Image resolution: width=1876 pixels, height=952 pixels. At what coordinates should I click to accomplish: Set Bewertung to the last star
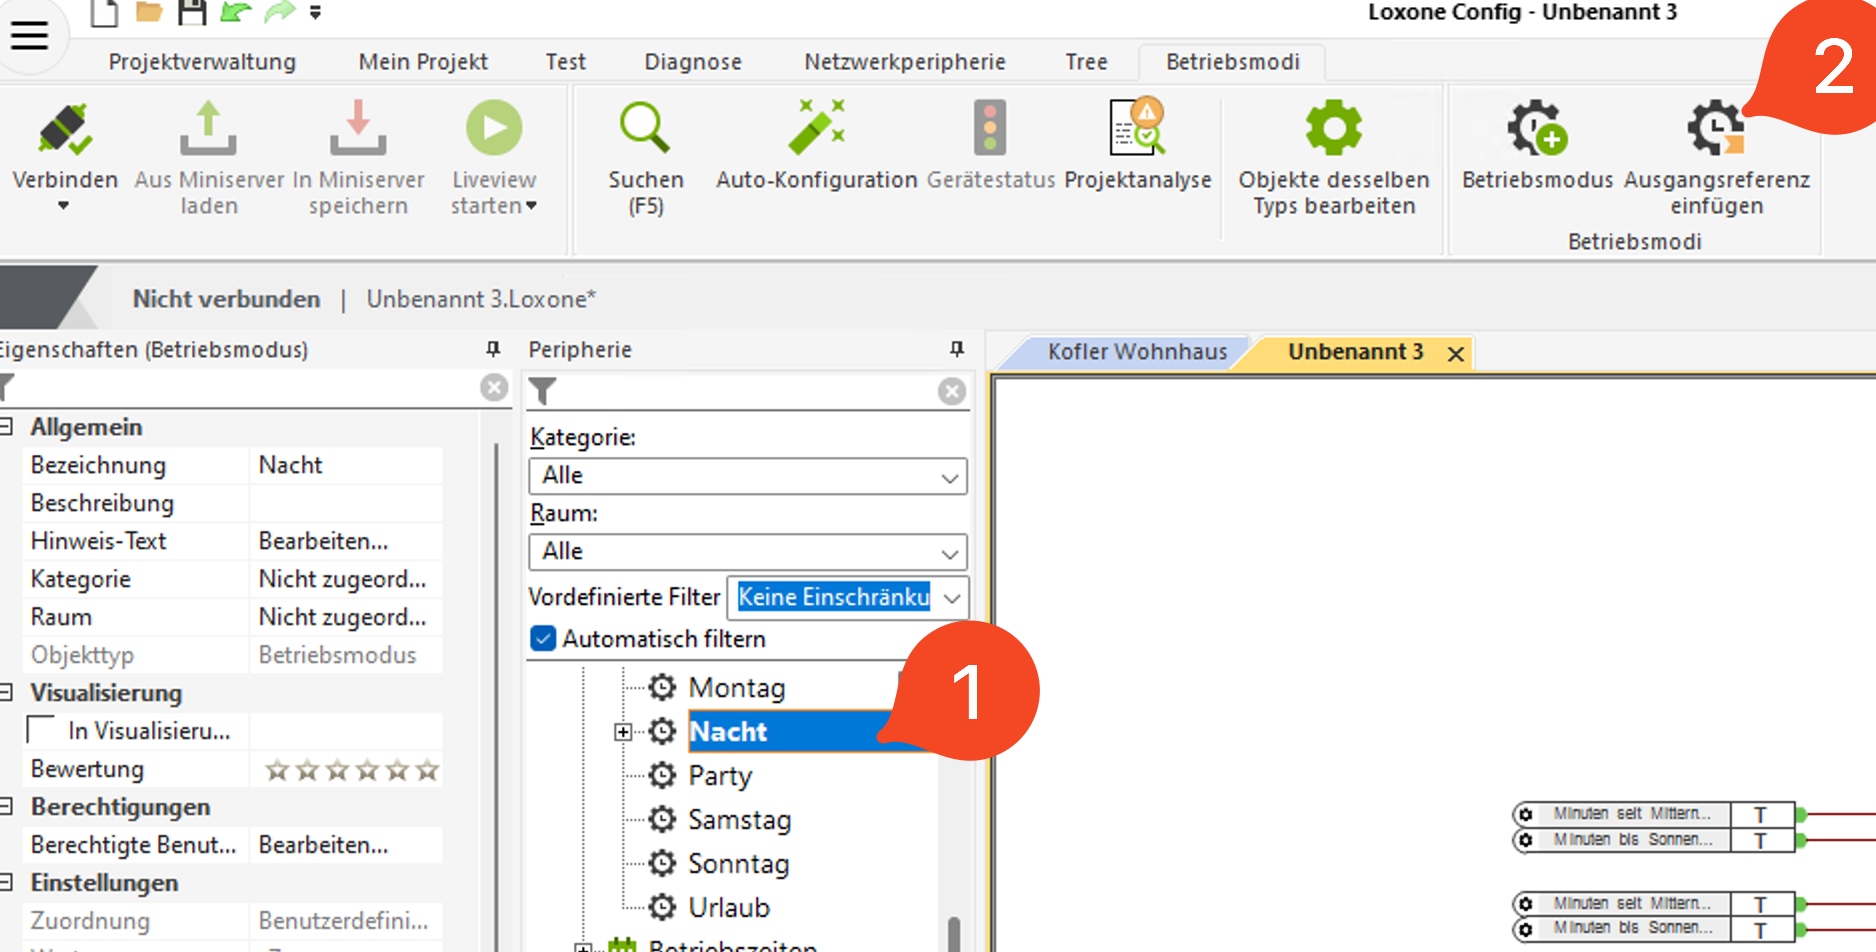pyautogui.click(x=427, y=770)
